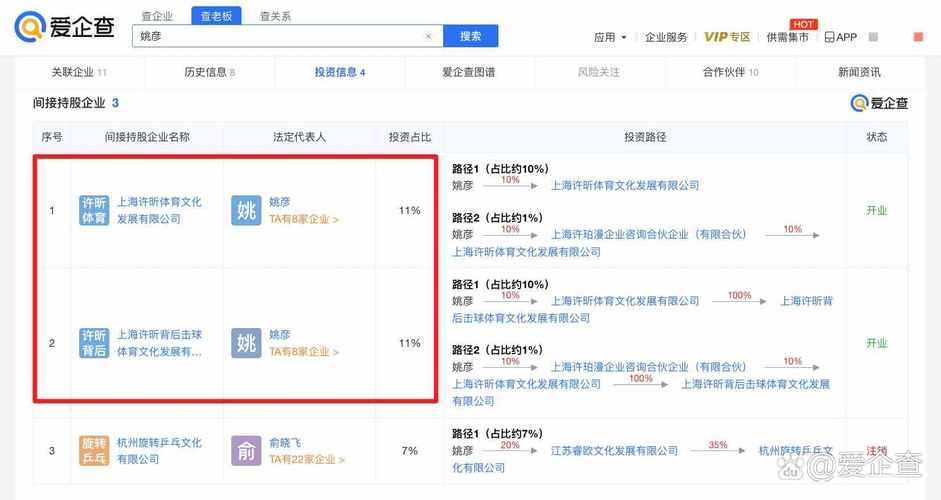Open 杭州旋转乒乓文化有限公司 company link
941x500 pixels.
pos(159,451)
